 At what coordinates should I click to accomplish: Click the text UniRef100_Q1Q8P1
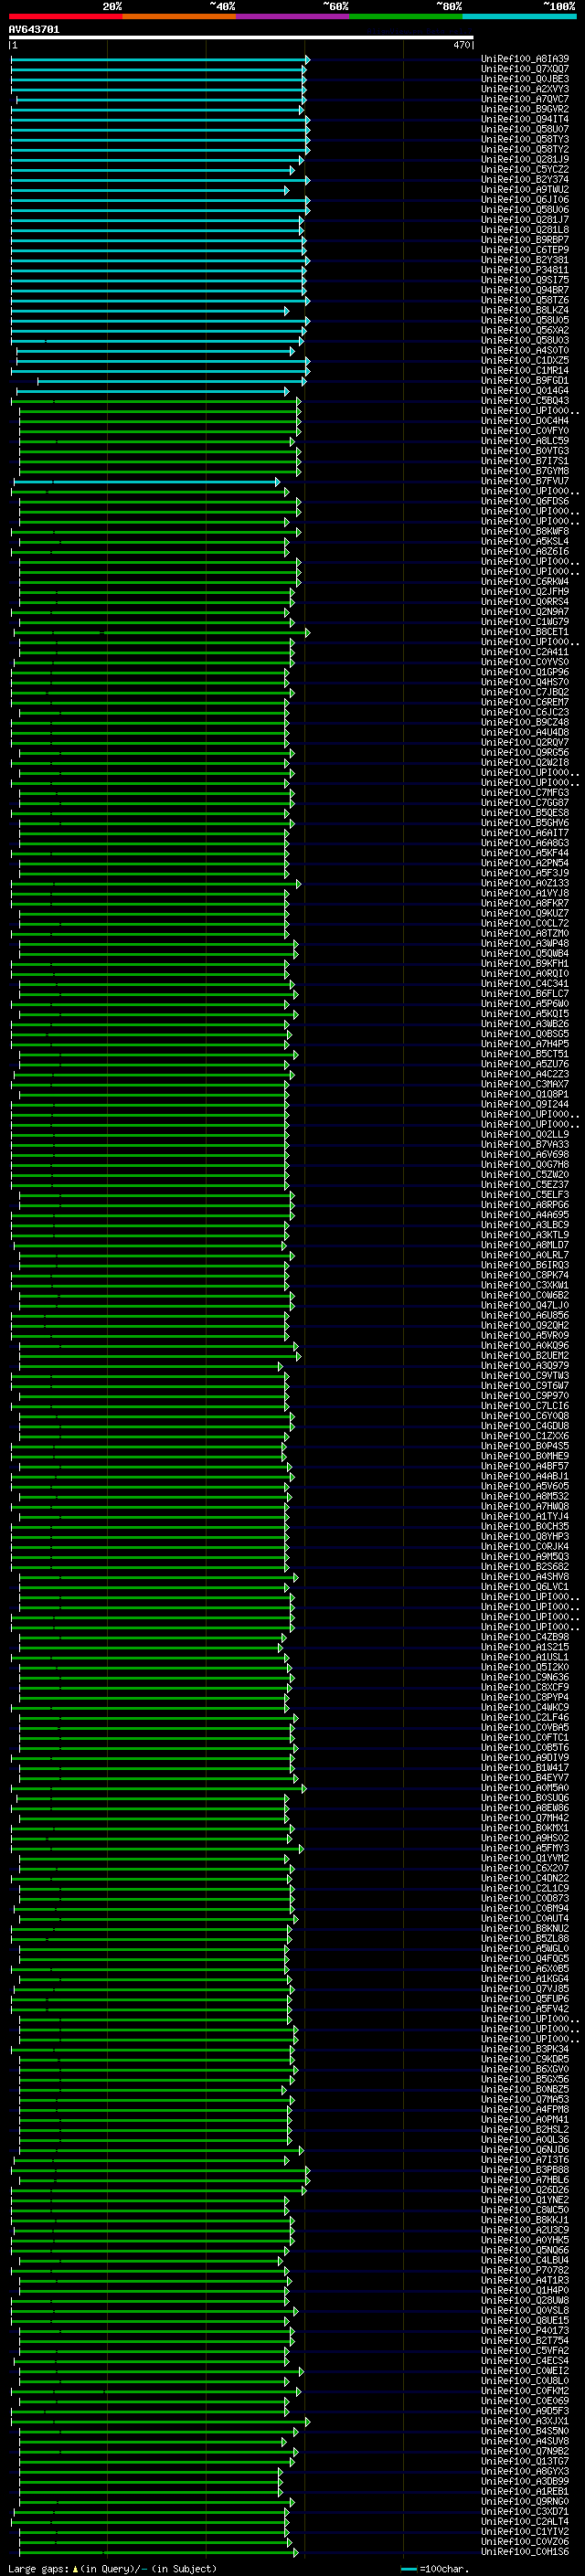525,1094
